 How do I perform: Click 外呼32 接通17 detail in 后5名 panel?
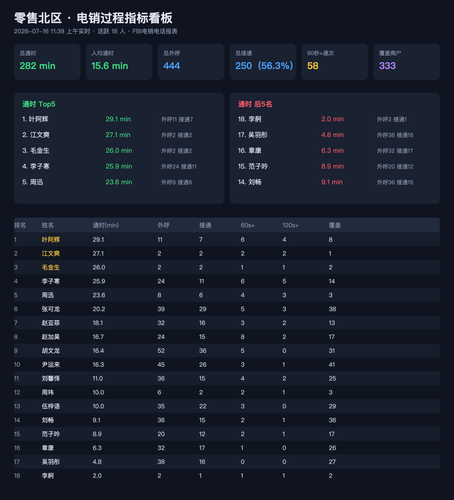[395, 151]
